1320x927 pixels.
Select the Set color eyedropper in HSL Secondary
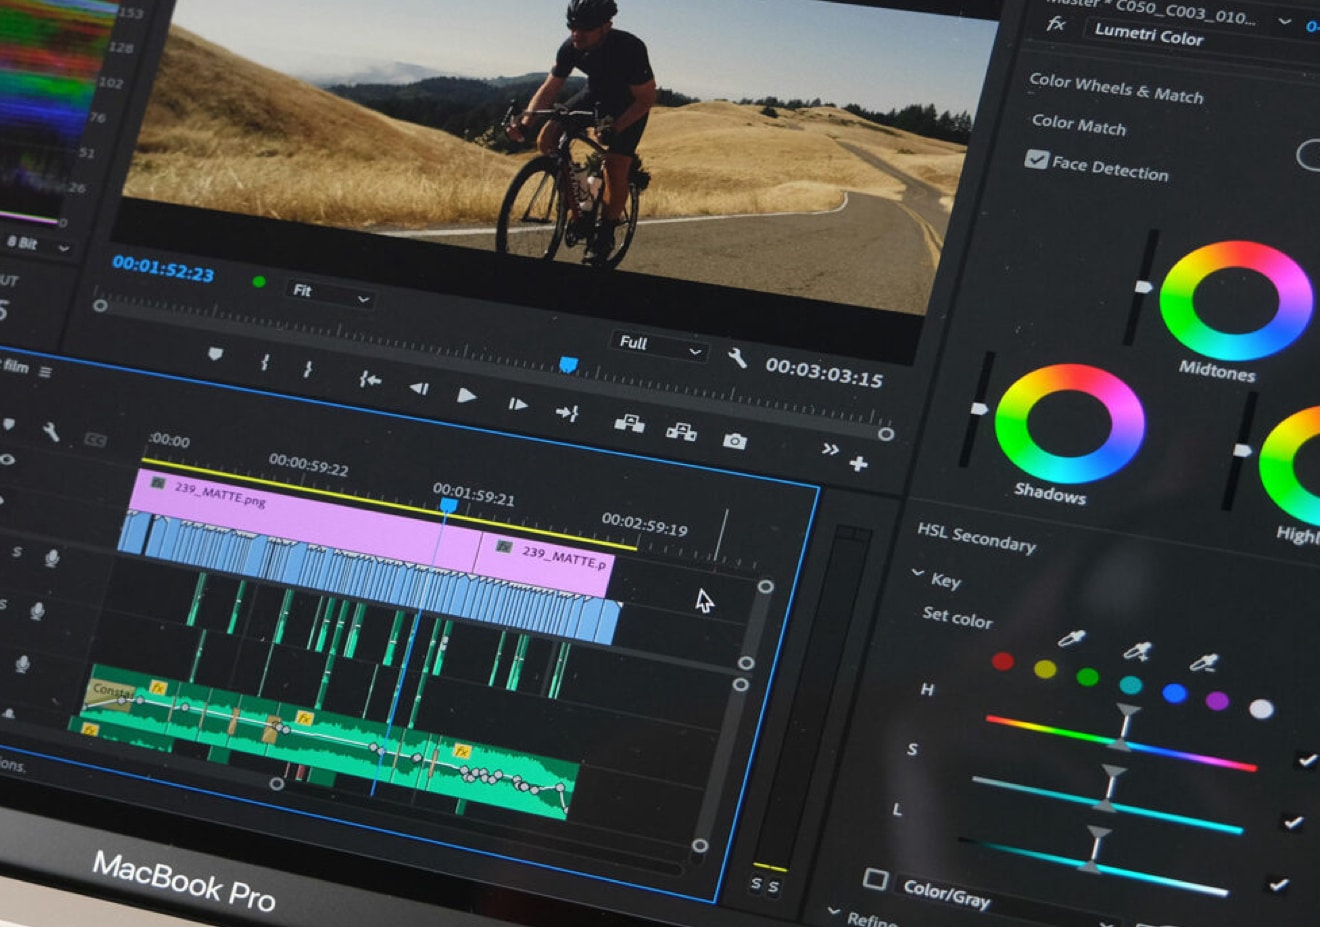pyautogui.click(x=1071, y=639)
